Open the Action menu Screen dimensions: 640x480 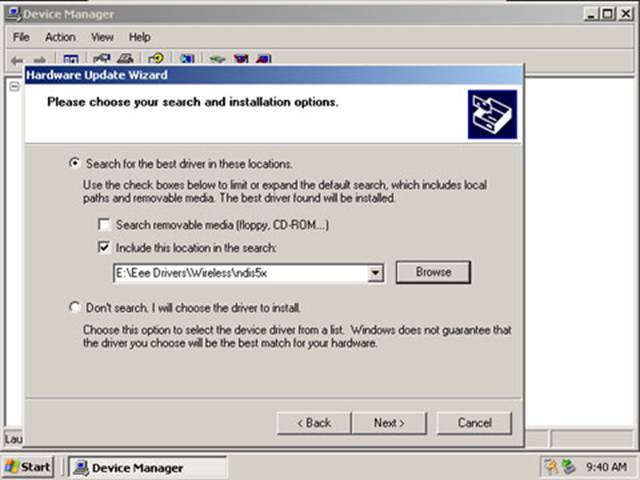click(60, 37)
